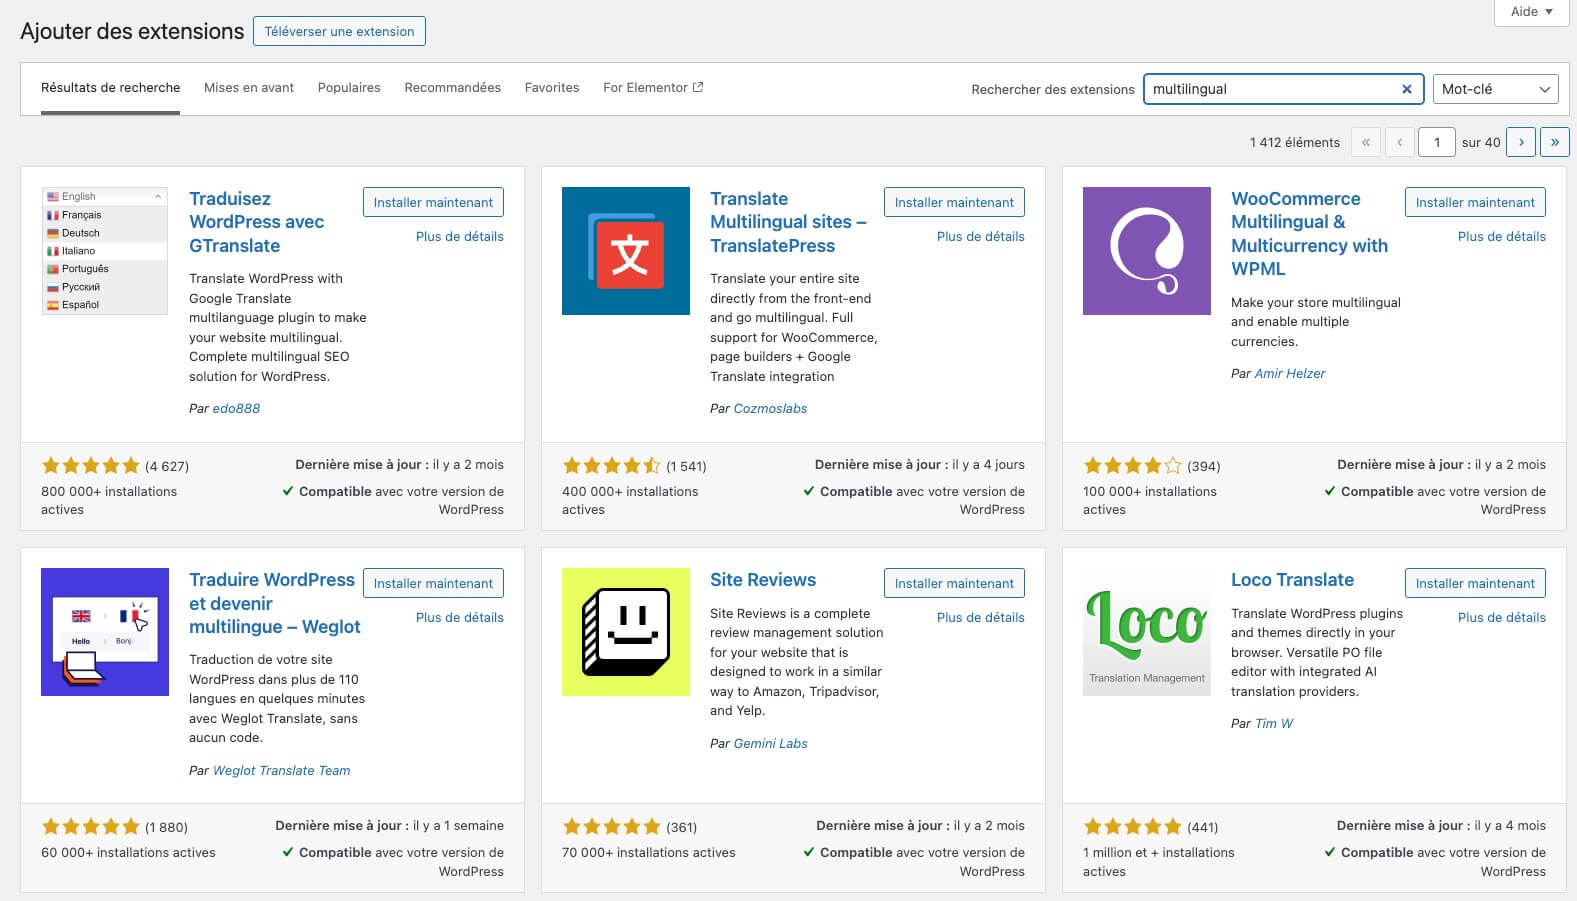Click the WPML WooCommerce Multilingual plugin icon

[x=1147, y=251]
